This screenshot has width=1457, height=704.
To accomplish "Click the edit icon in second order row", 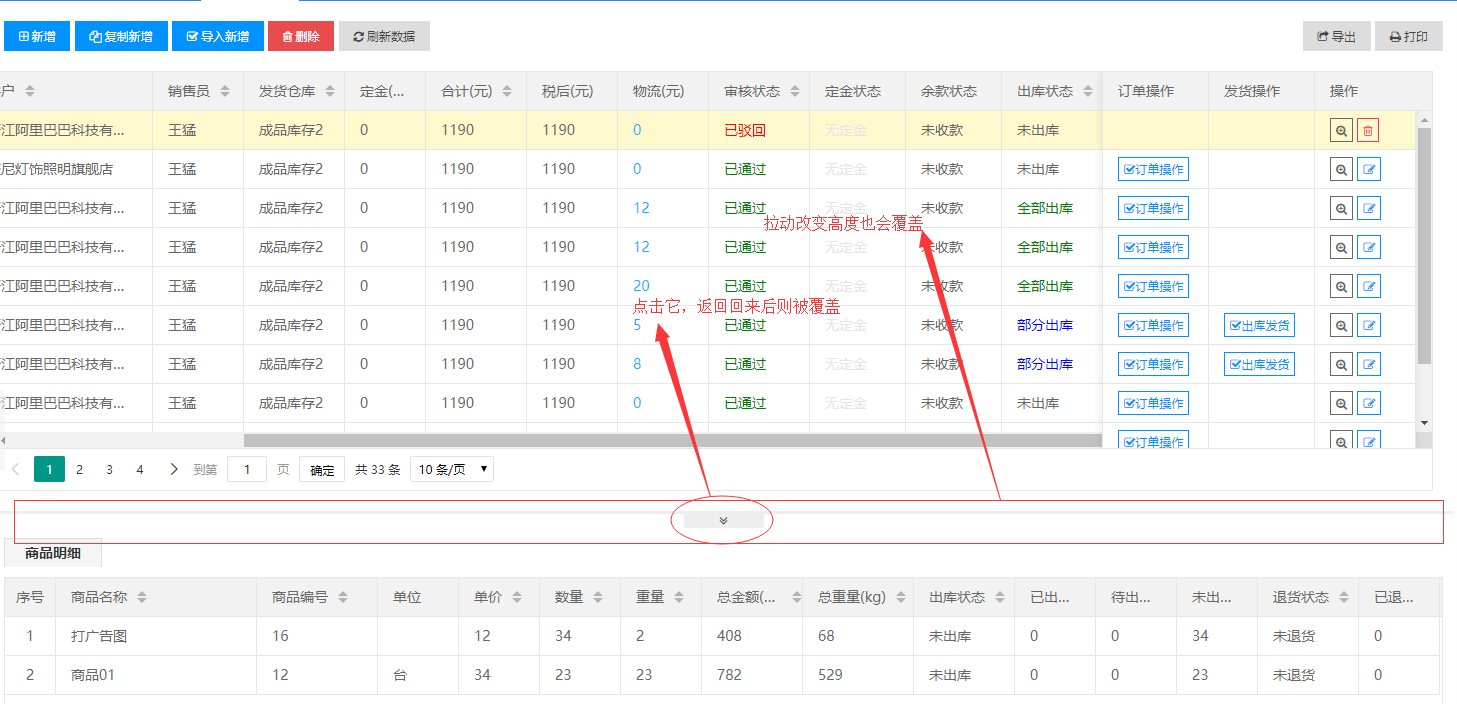I will [x=1369, y=169].
